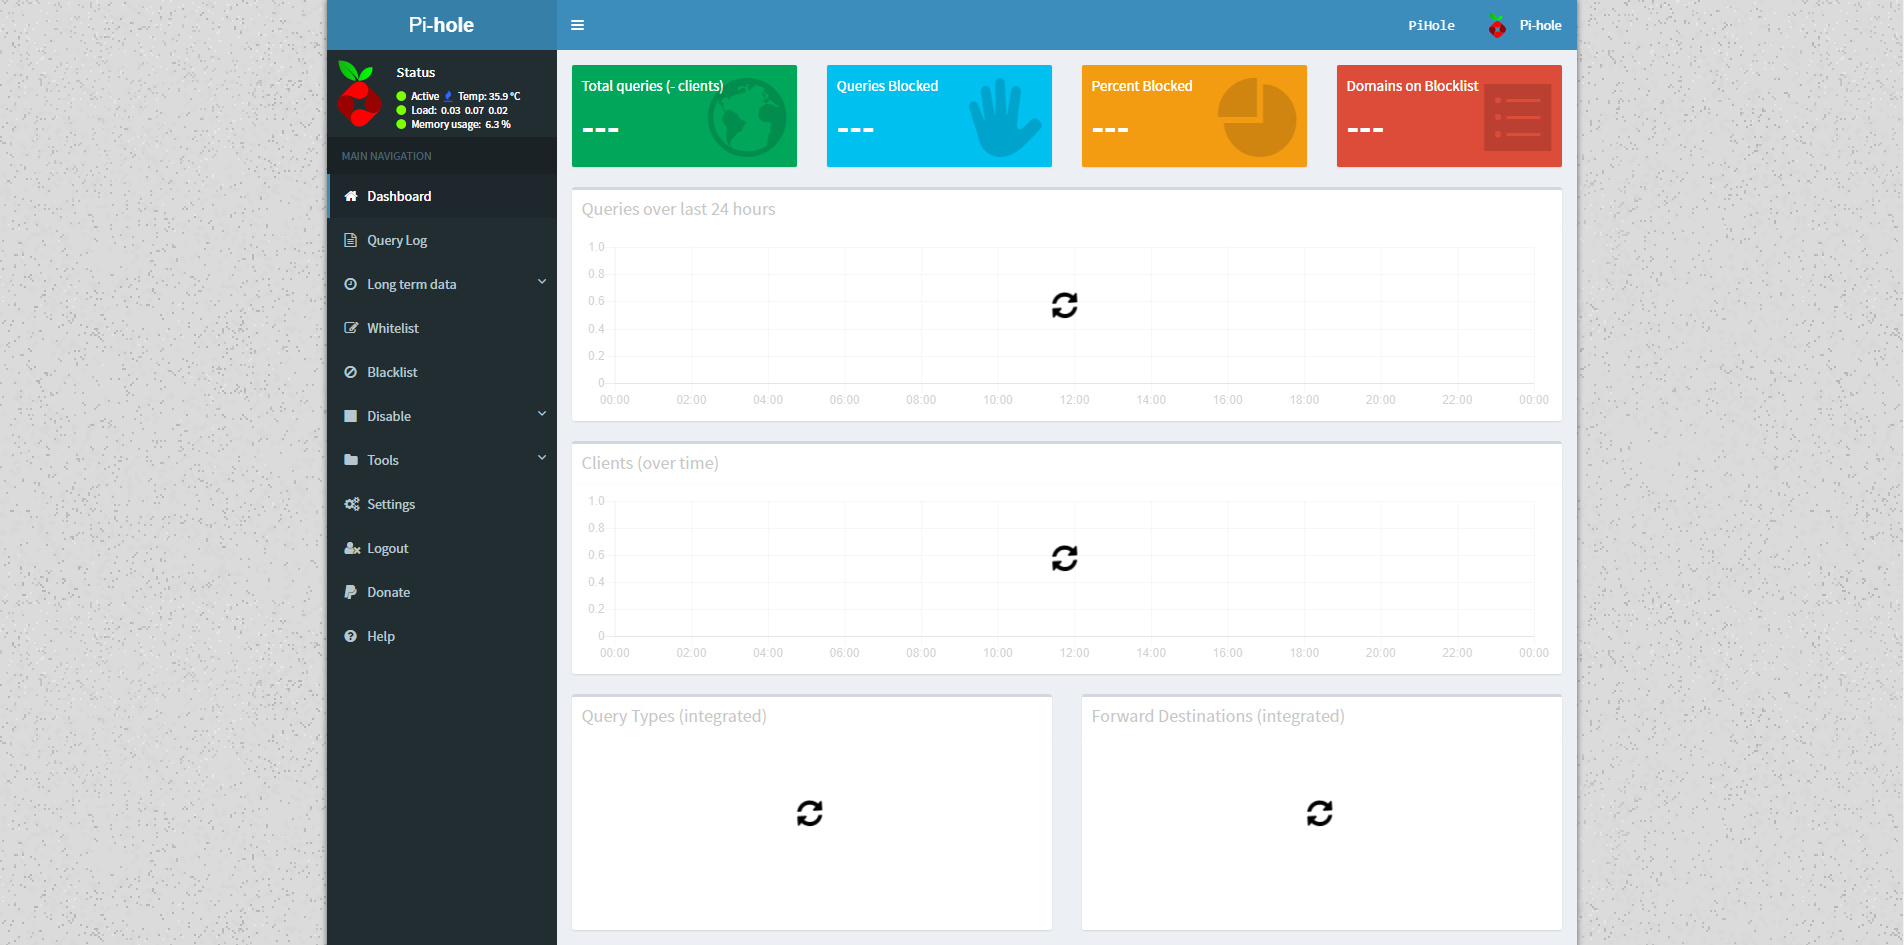Viewport: 1904px width, 945px height.
Task: Expand the Long term data submenu
Action: click(x=541, y=282)
